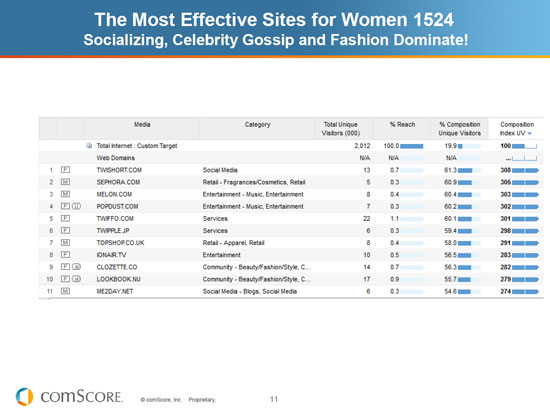This screenshot has width=550, height=409.
Task: Click the round icon in CLOZETTE.CO row
Action: pyautogui.click(x=76, y=267)
